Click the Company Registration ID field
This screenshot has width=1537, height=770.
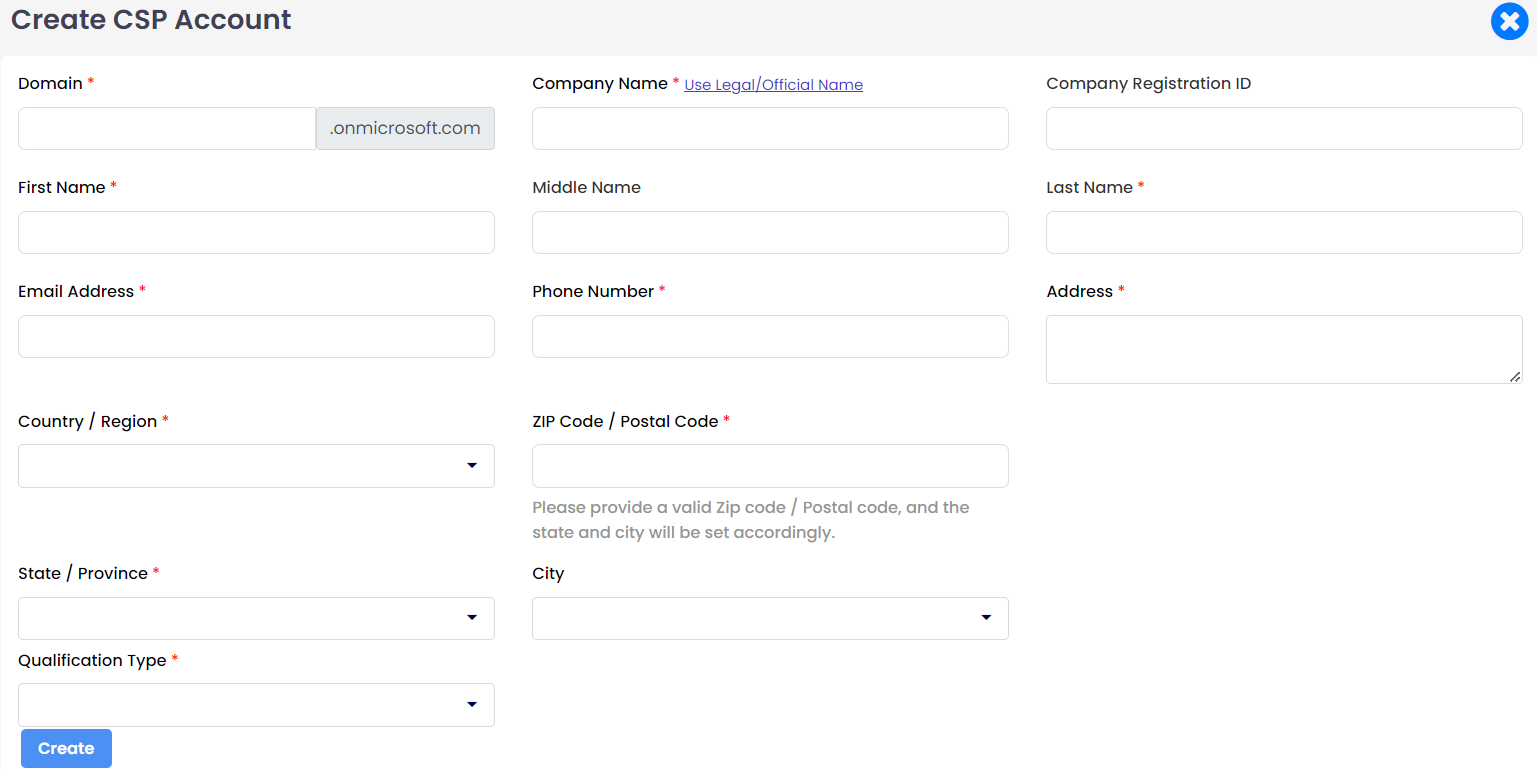pyautogui.click(x=1284, y=129)
